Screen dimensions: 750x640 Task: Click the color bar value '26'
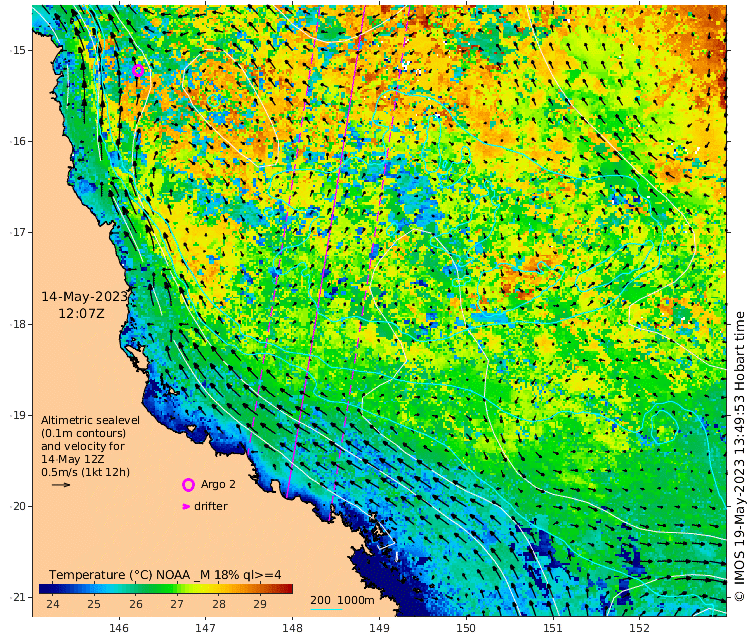pos(136,604)
